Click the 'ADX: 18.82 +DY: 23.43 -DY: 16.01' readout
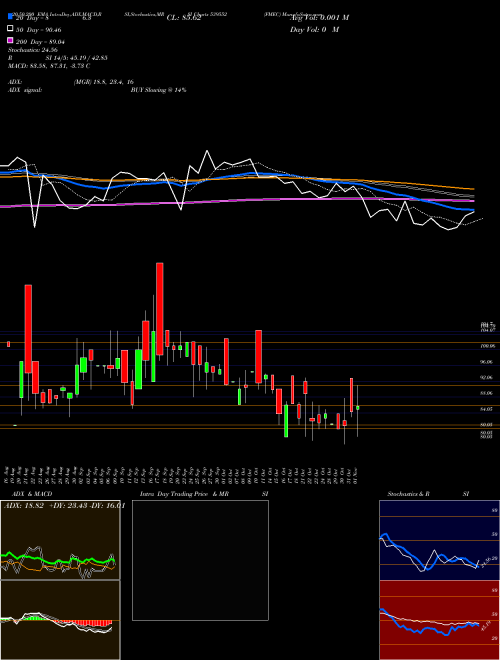Viewport: 500px width, 660px height. tap(64, 505)
